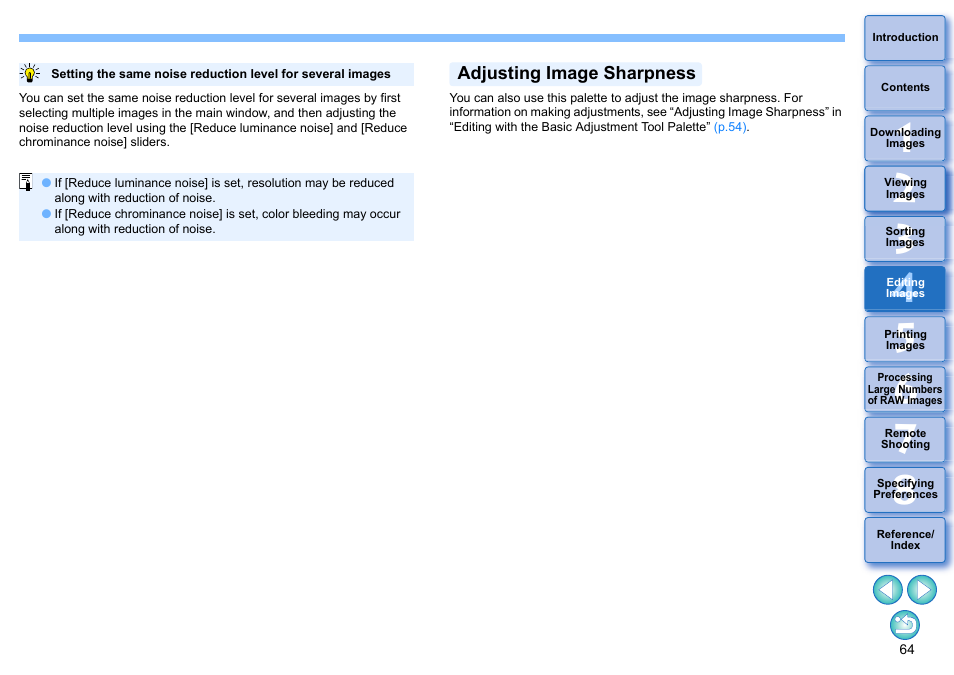Jump to Downloading Images chapter
The image size is (954, 675).
(x=905, y=138)
